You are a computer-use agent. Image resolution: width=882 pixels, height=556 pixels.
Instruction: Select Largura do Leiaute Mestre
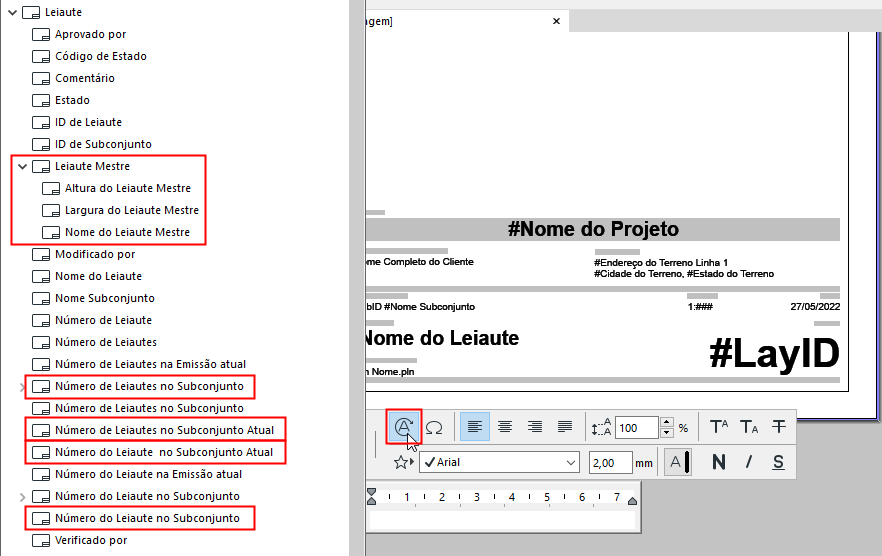pos(132,210)
